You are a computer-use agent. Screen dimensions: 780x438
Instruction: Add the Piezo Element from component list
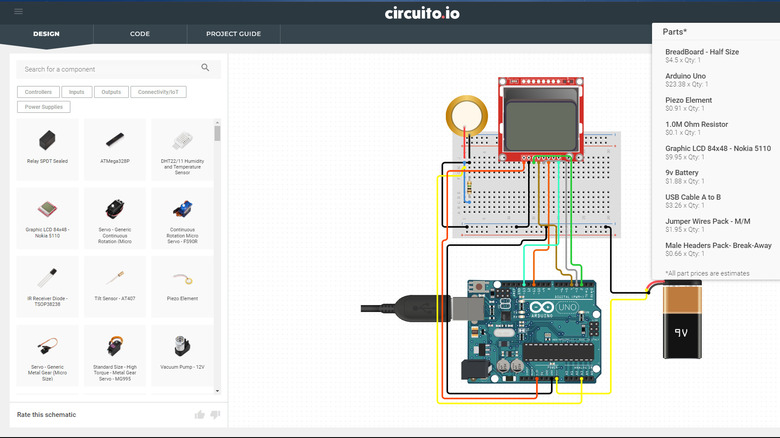[x=181, y=286]
